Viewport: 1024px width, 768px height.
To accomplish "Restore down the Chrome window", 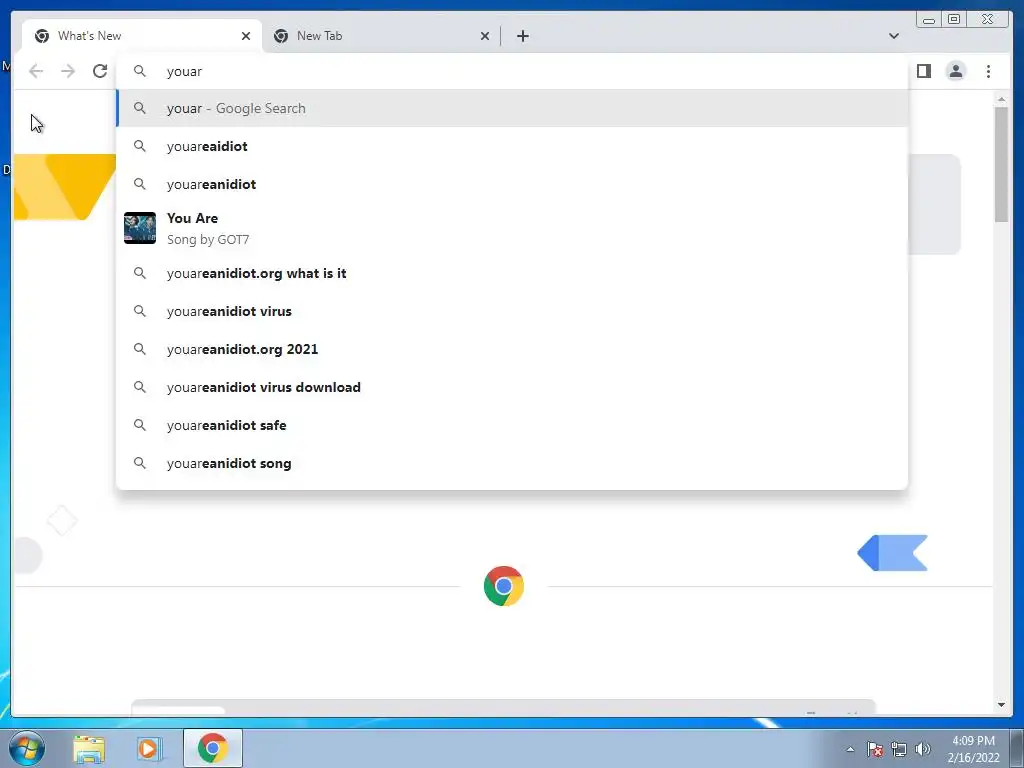I will [x=953, y=20].
